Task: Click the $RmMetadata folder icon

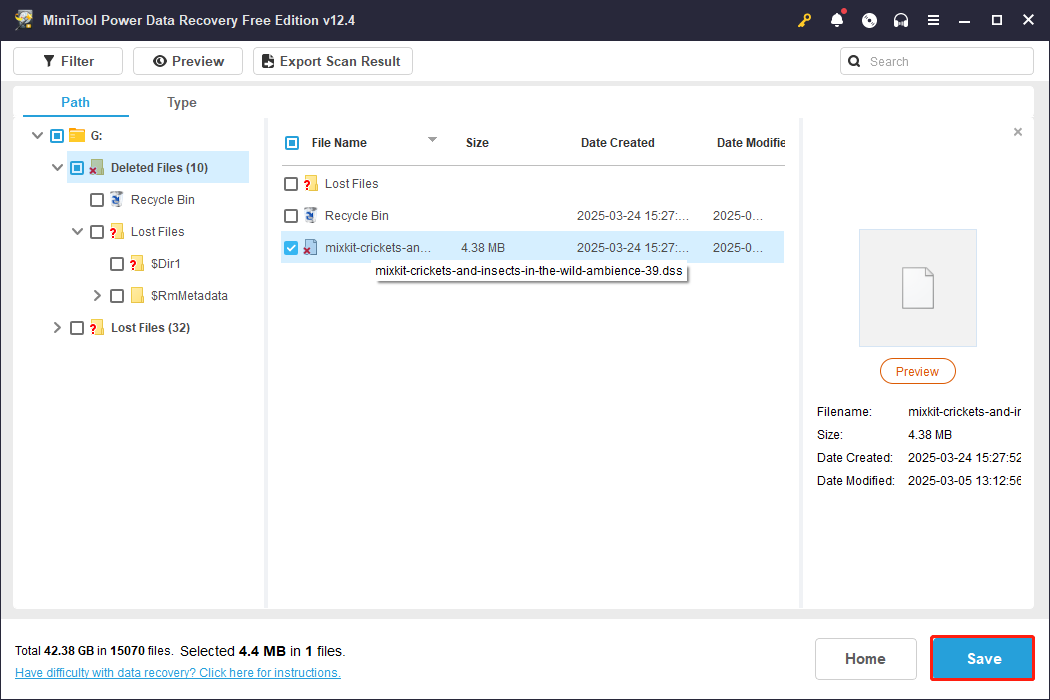Action: tap(137, 295)
